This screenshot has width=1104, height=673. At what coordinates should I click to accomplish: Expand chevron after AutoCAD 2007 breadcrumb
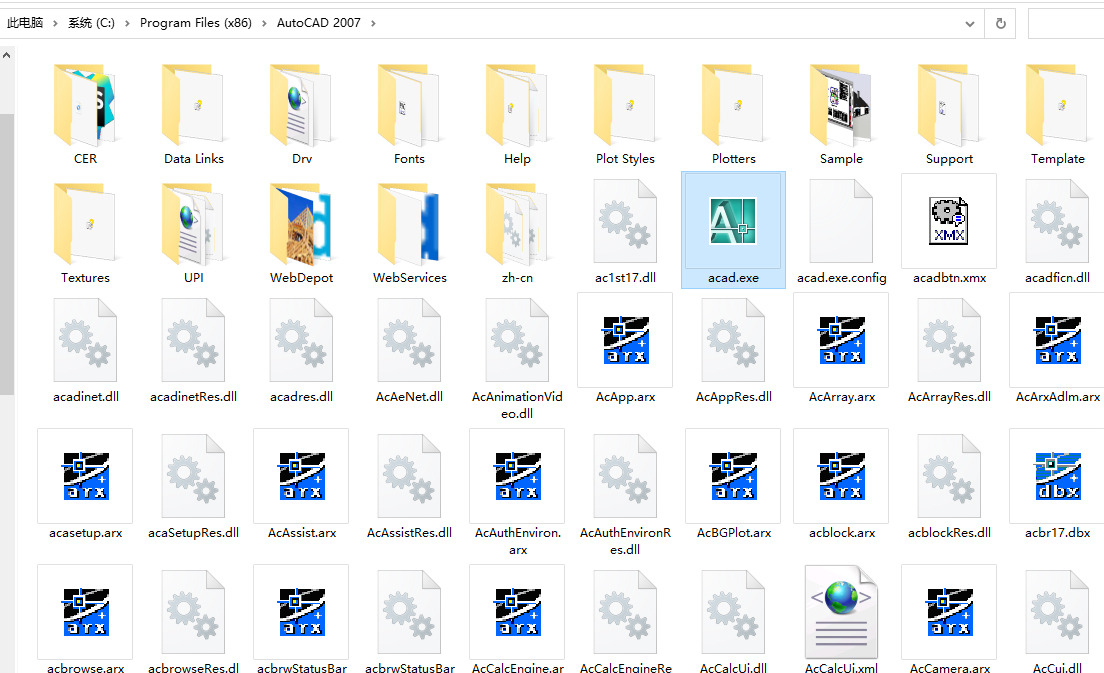click(373, 23)
